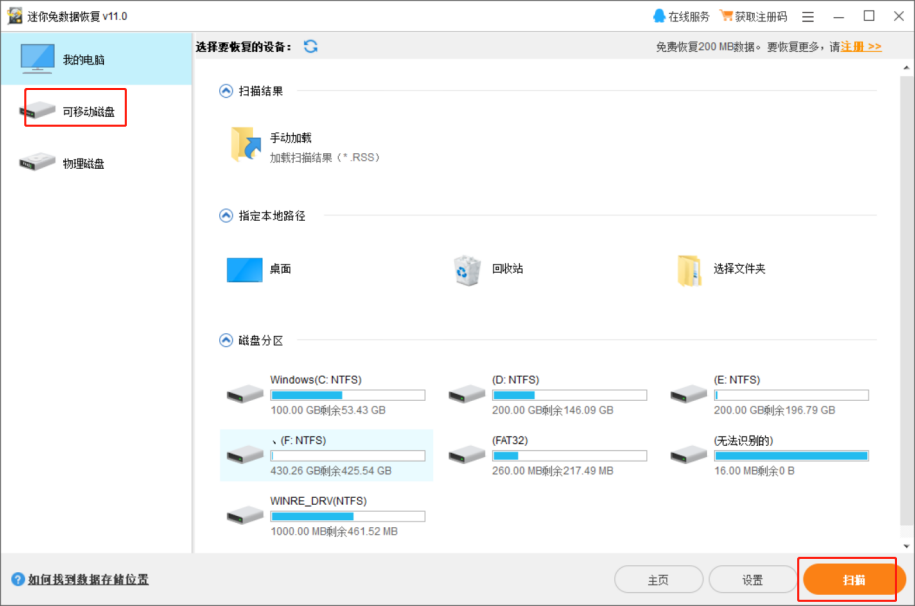The width and height of the screenshot is (915, 606).
Task: Select the My Computer tab
Action: pyautogui.click(x=96, y=59)
